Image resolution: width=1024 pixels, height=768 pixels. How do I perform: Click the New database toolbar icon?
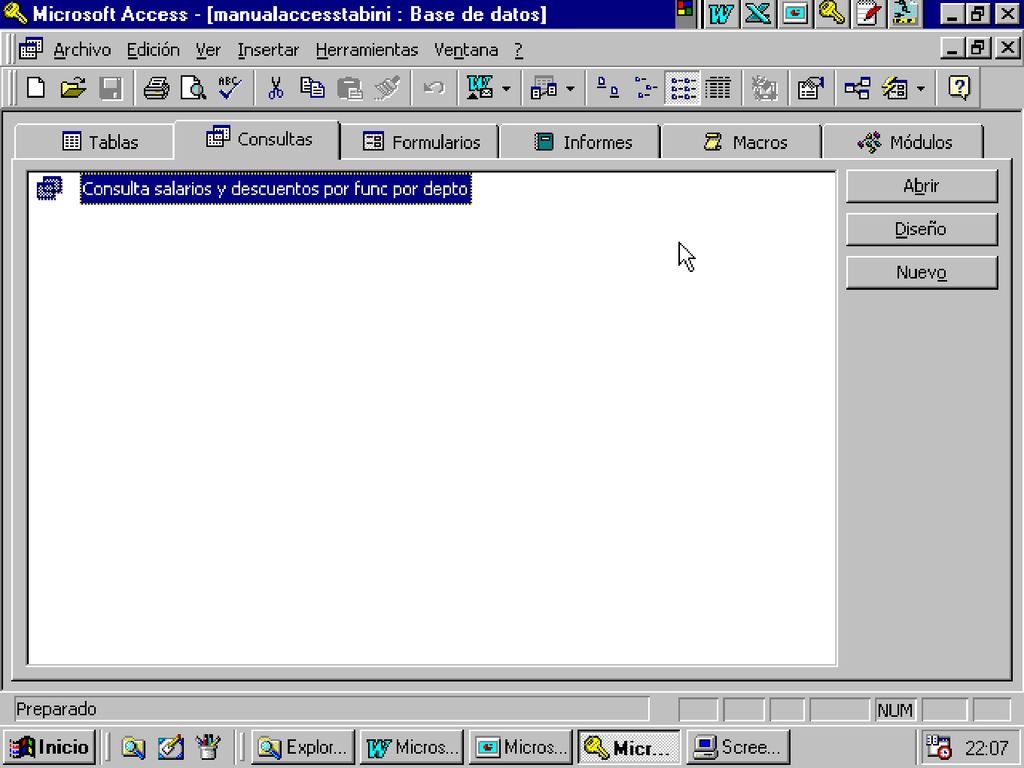[x=36, y=88]
